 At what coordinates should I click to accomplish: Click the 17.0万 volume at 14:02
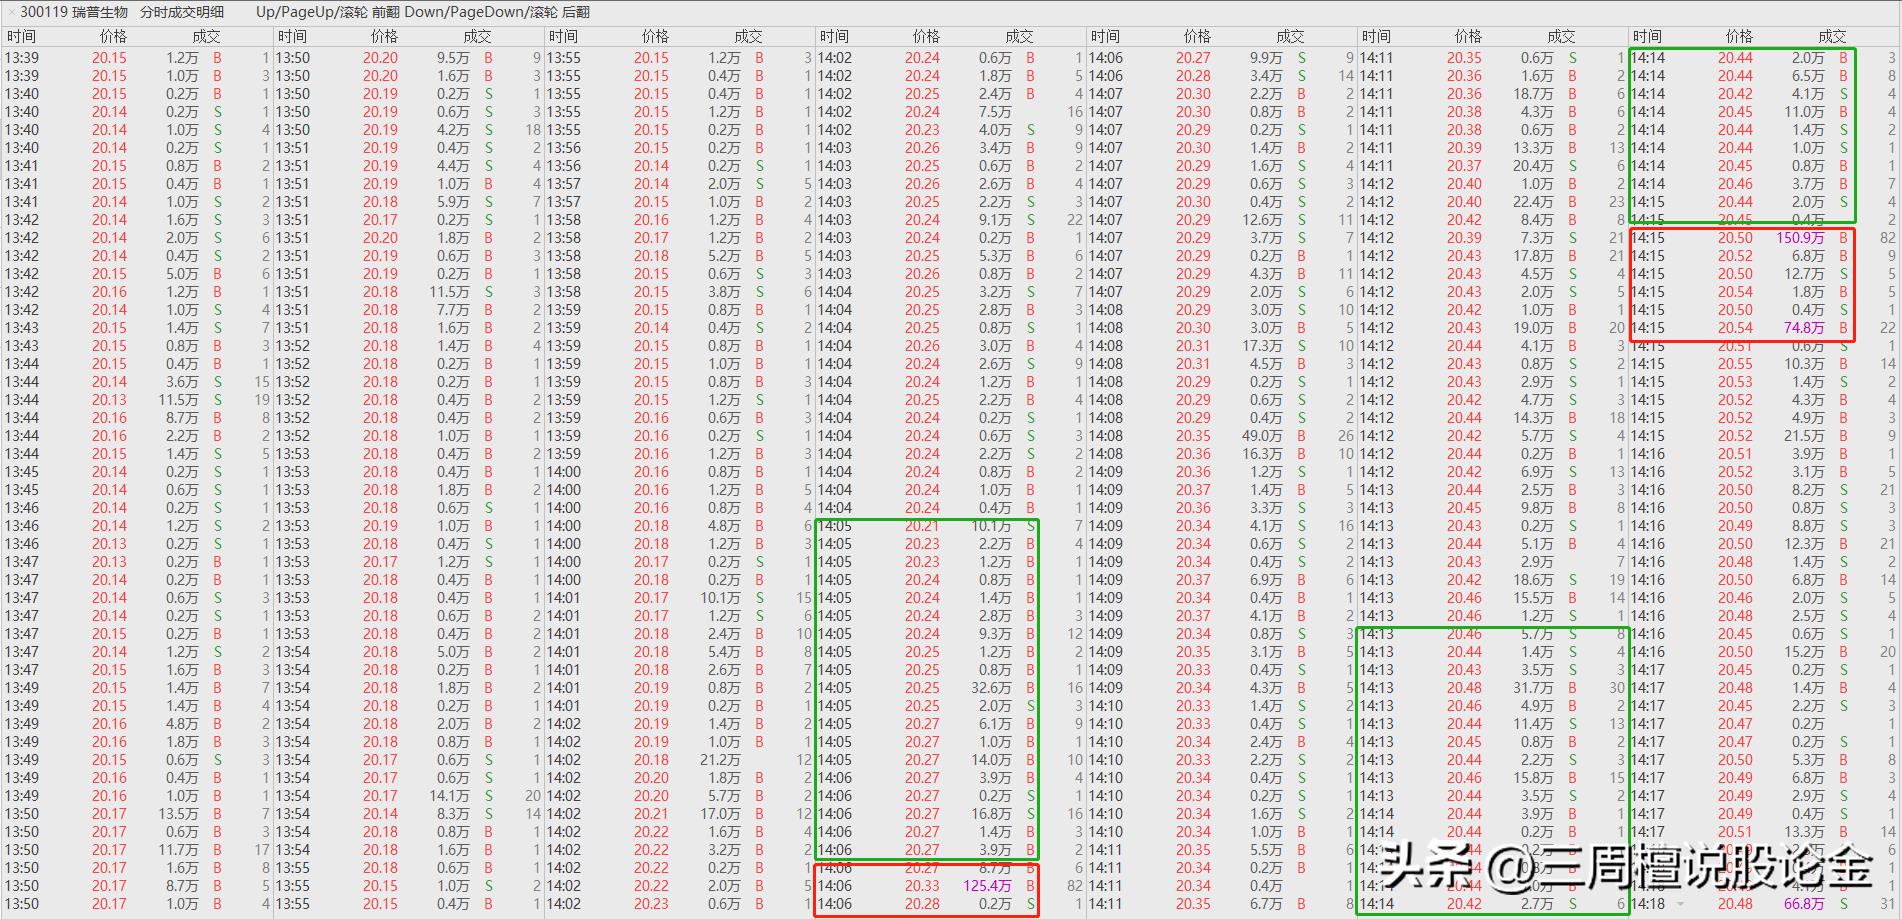pos(720,814)
